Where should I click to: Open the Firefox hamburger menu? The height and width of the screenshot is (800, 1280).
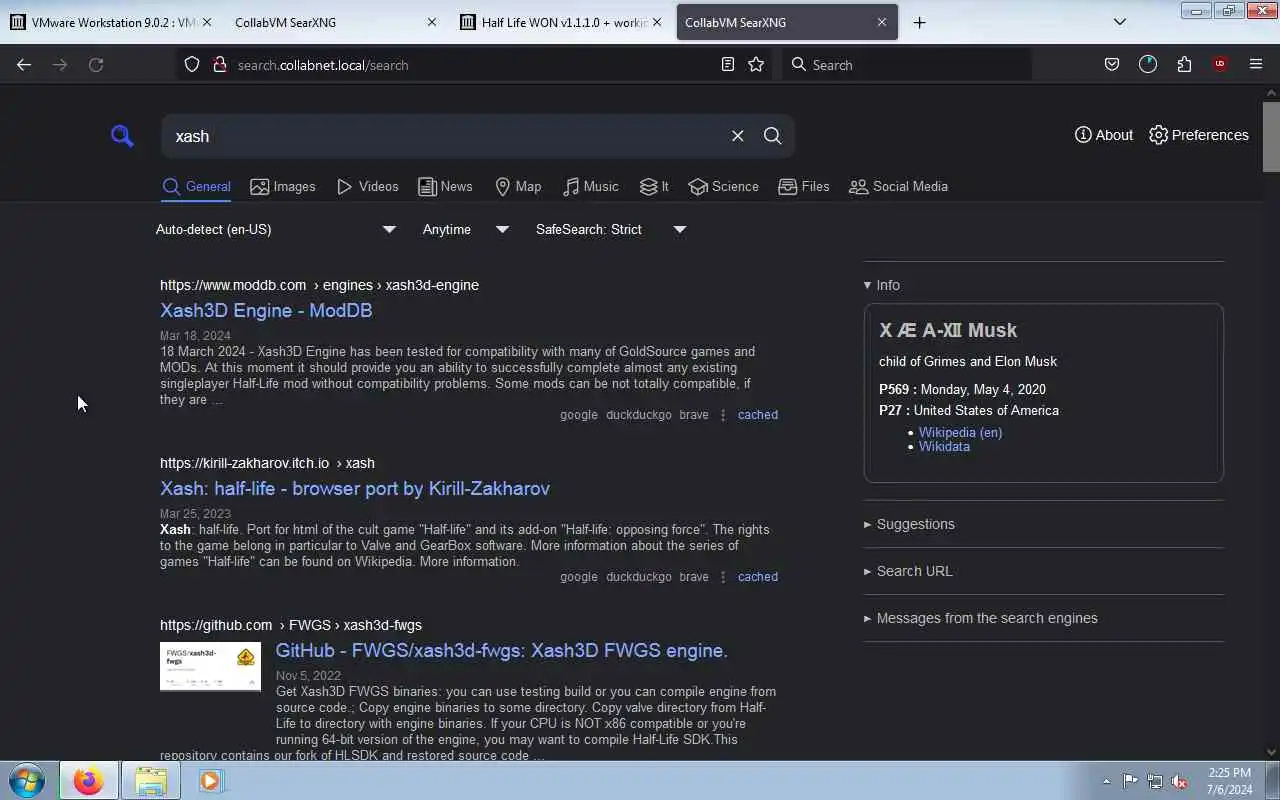[x=1256, y=64]
